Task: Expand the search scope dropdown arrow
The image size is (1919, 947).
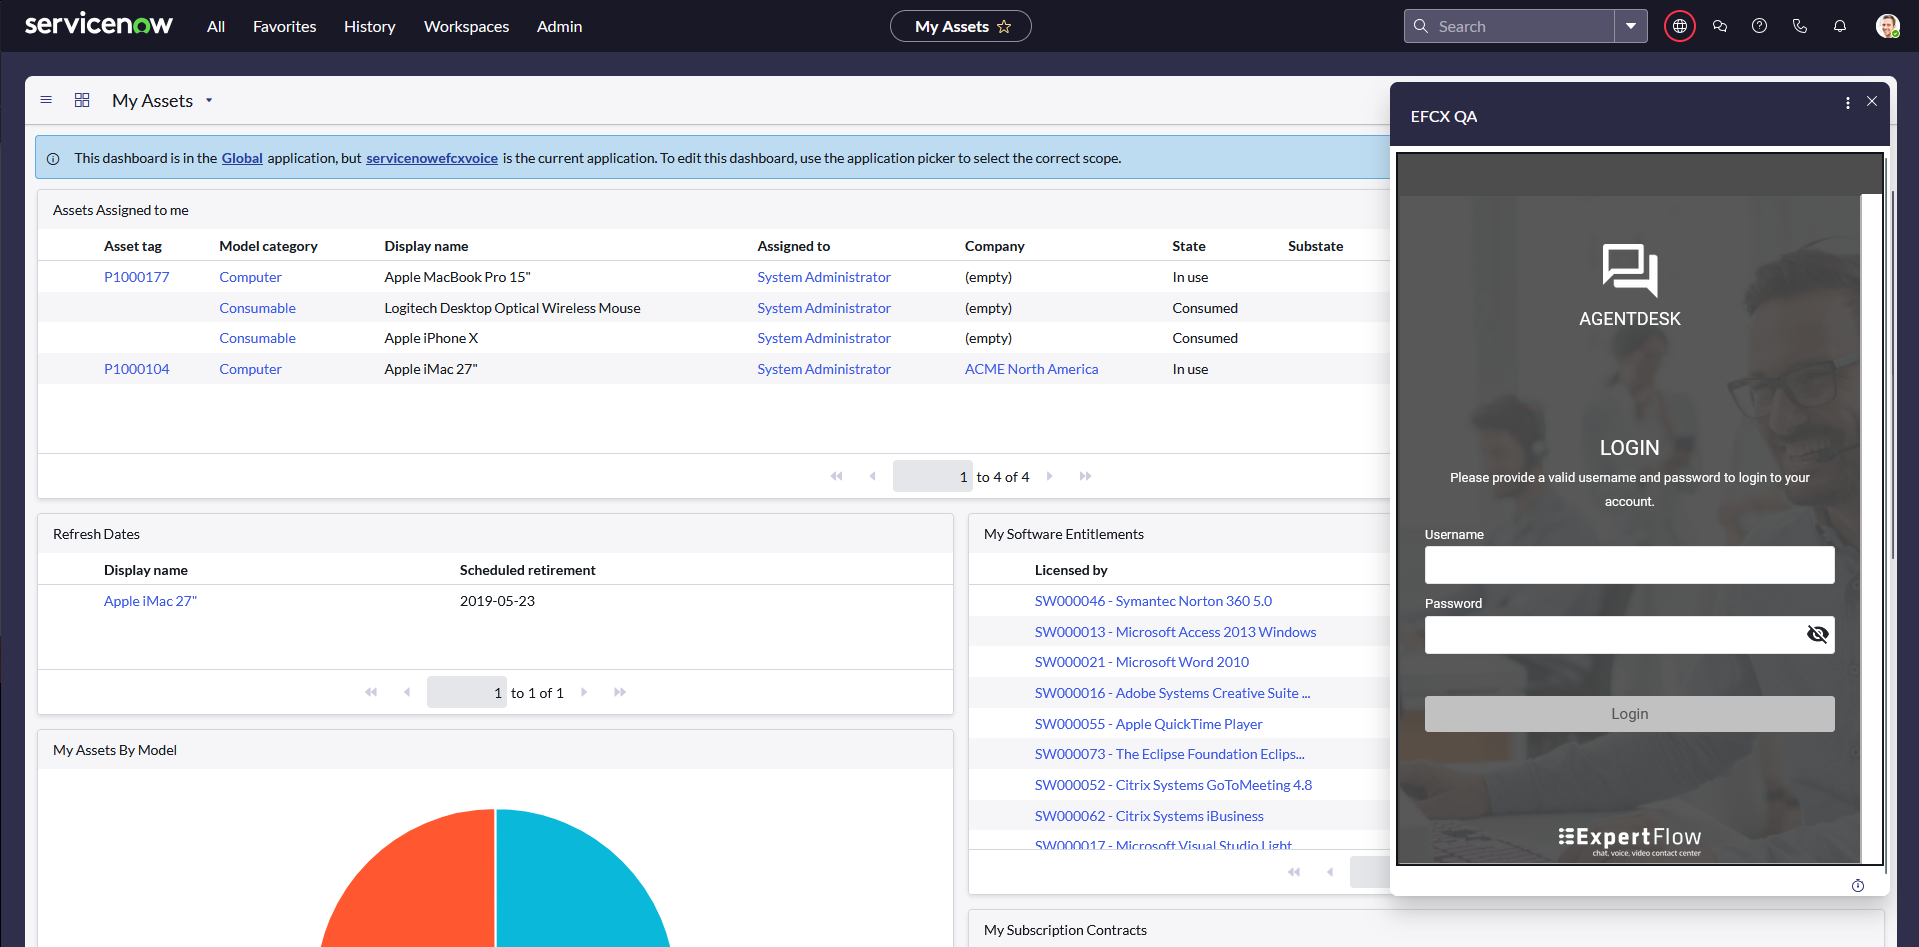Action: point(1631,27)
